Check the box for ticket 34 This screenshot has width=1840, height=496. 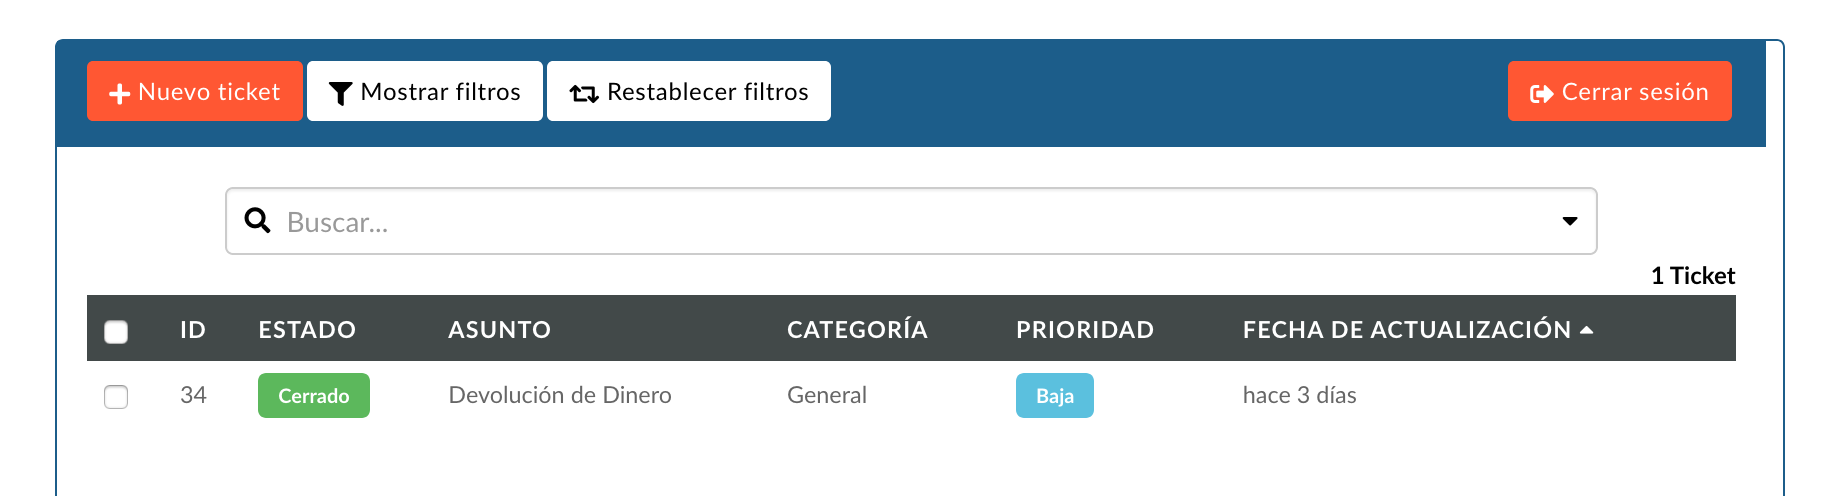(x=116, y=396)
